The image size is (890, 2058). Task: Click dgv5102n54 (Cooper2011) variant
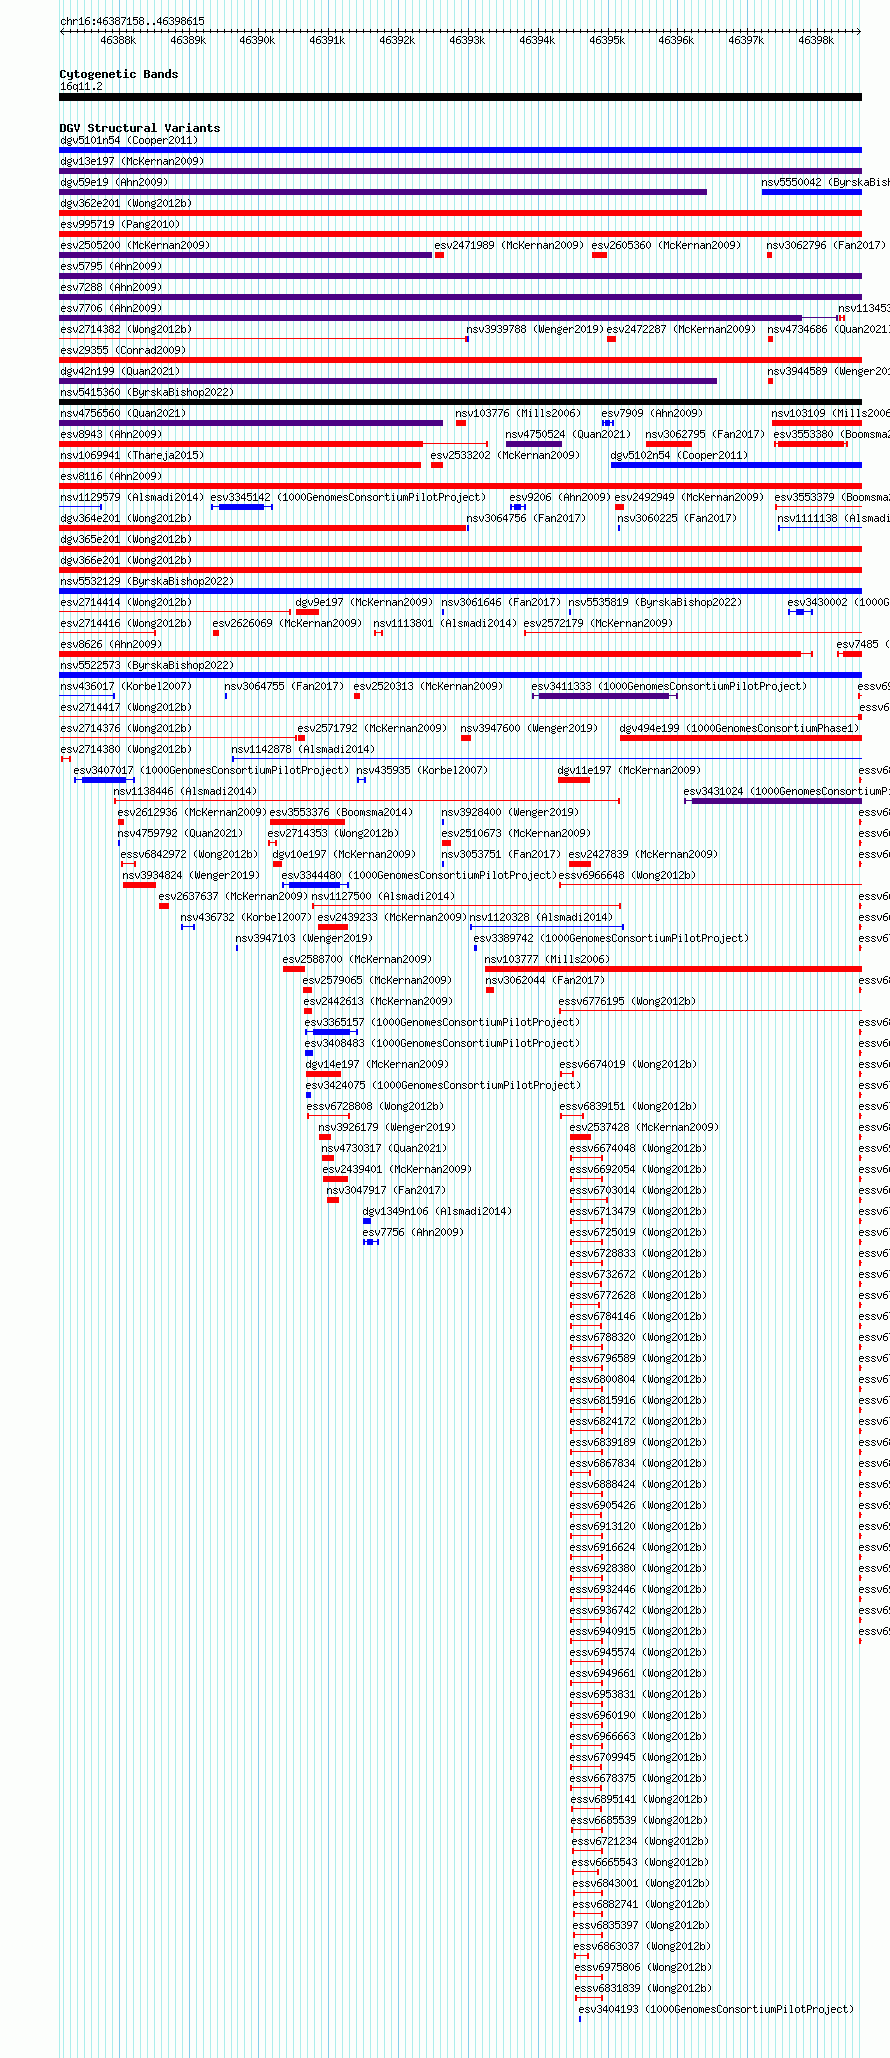point(679,456)
